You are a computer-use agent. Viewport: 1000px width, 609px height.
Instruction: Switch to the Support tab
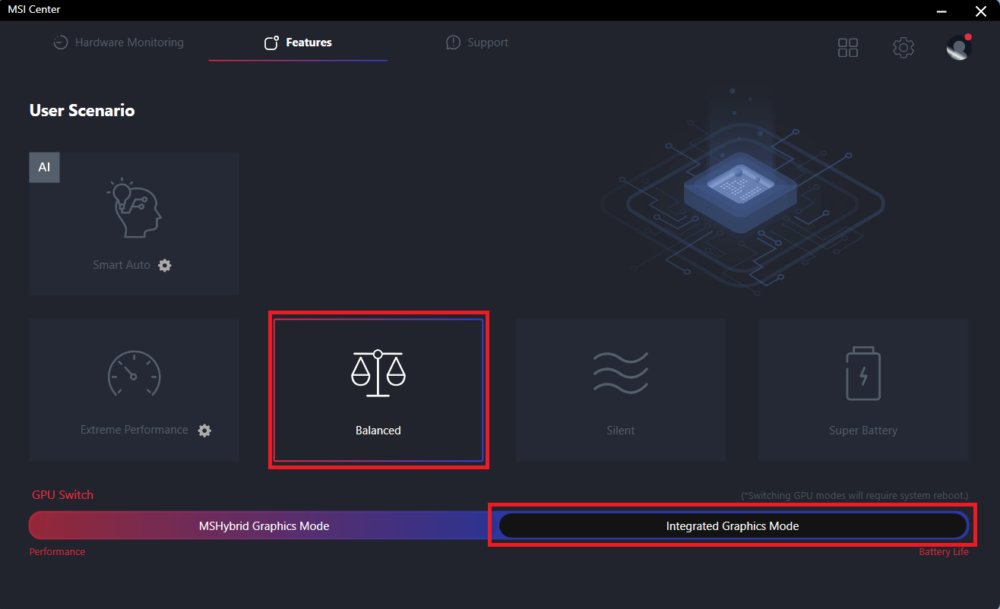pos(477,43)
